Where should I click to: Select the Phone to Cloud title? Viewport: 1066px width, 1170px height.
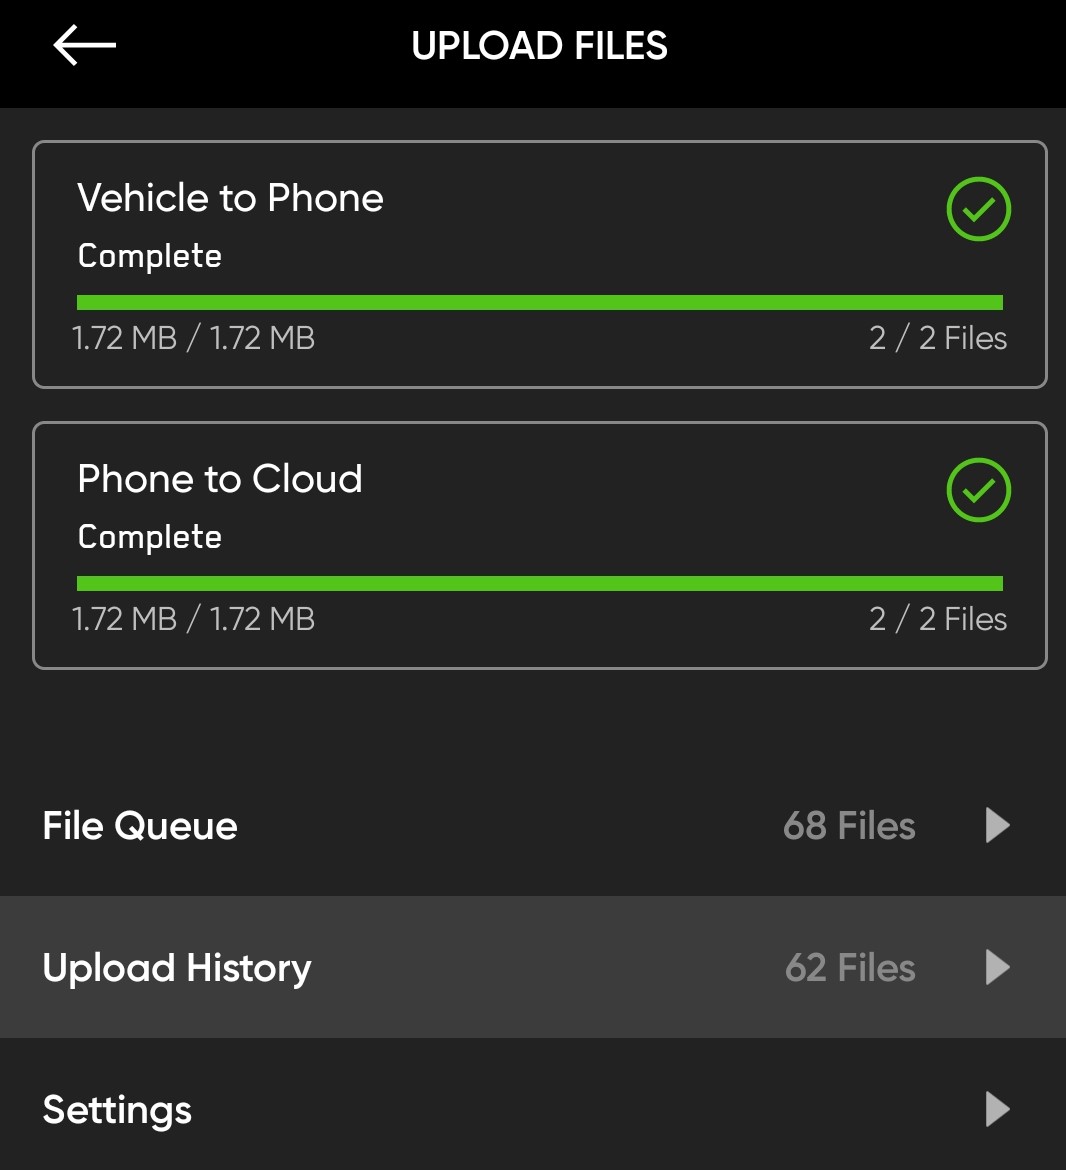[x=220, y=479]
